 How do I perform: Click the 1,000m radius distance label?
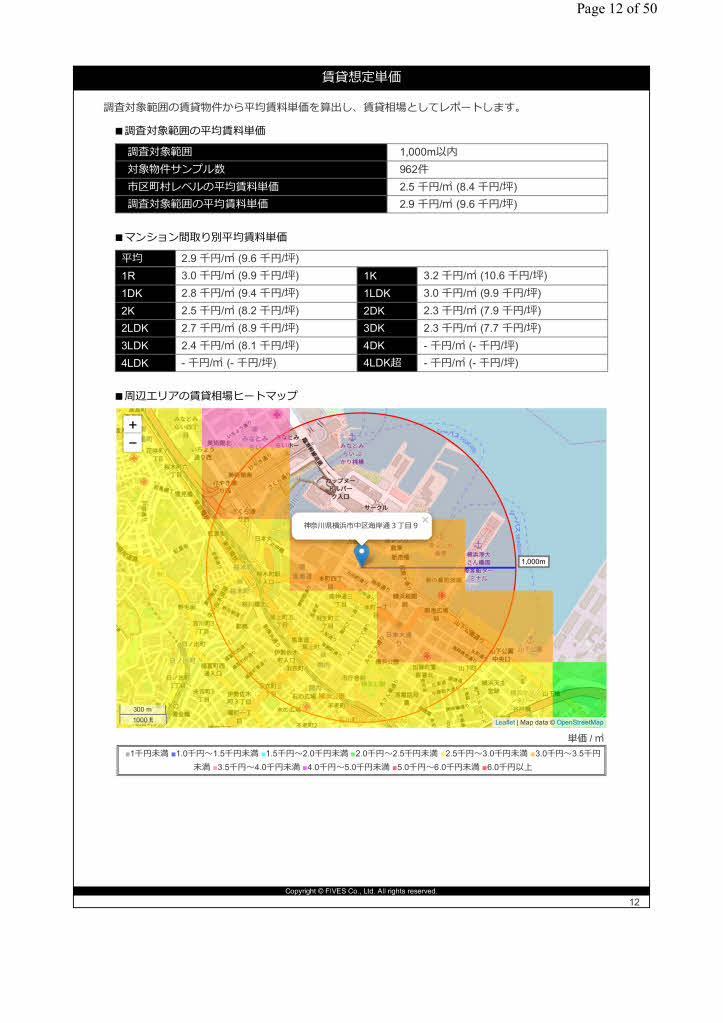coord(534,562)
